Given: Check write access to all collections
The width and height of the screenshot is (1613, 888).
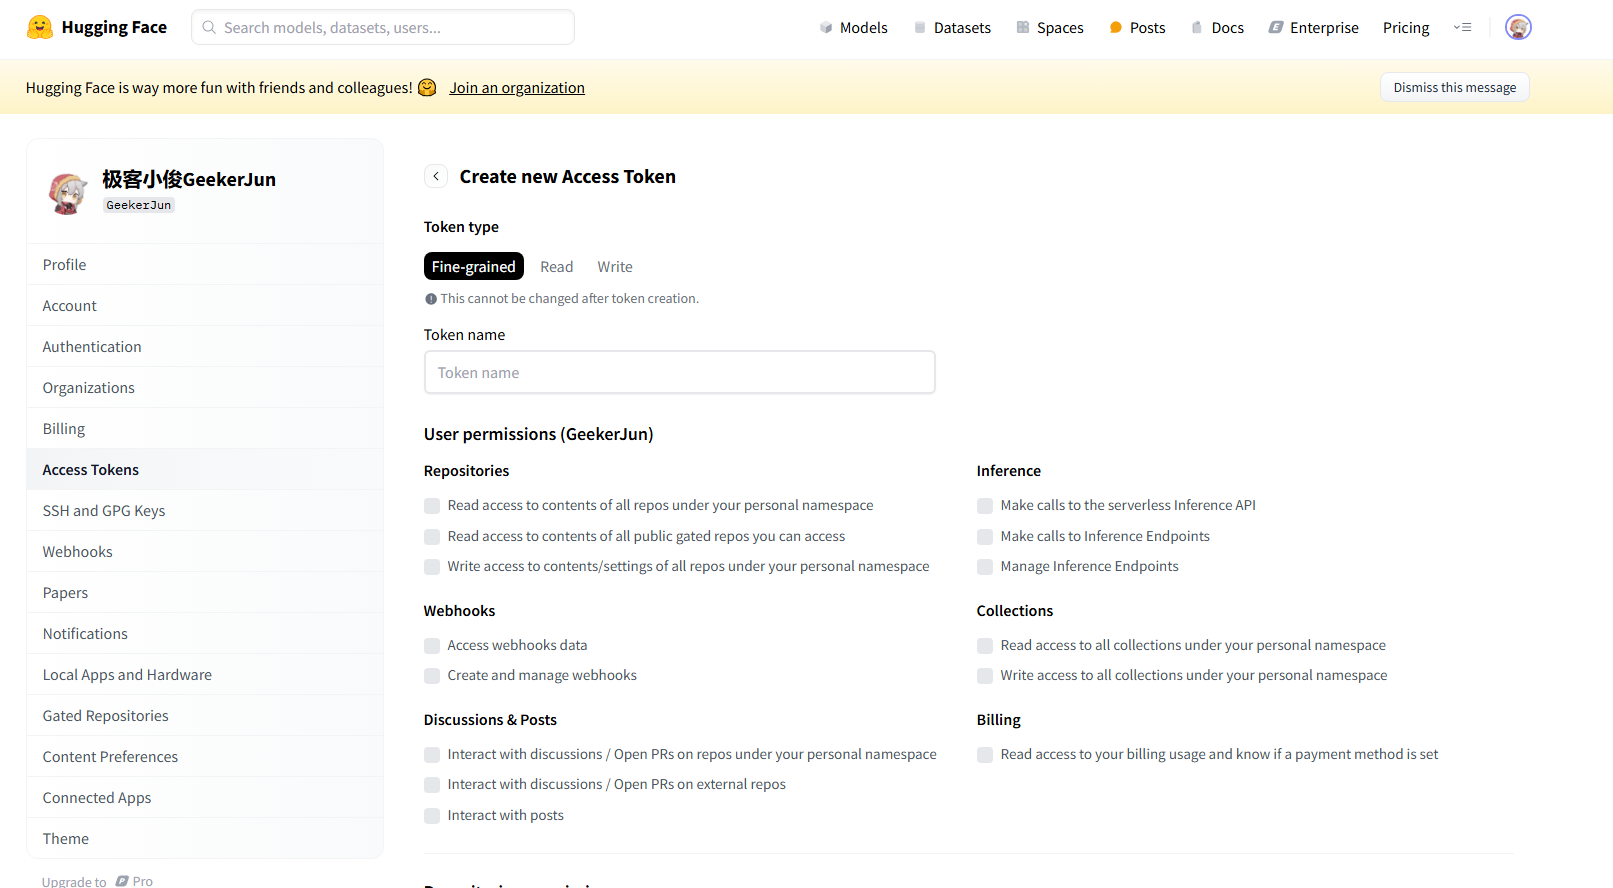Looking at the screenshot, I should (985, 676).
